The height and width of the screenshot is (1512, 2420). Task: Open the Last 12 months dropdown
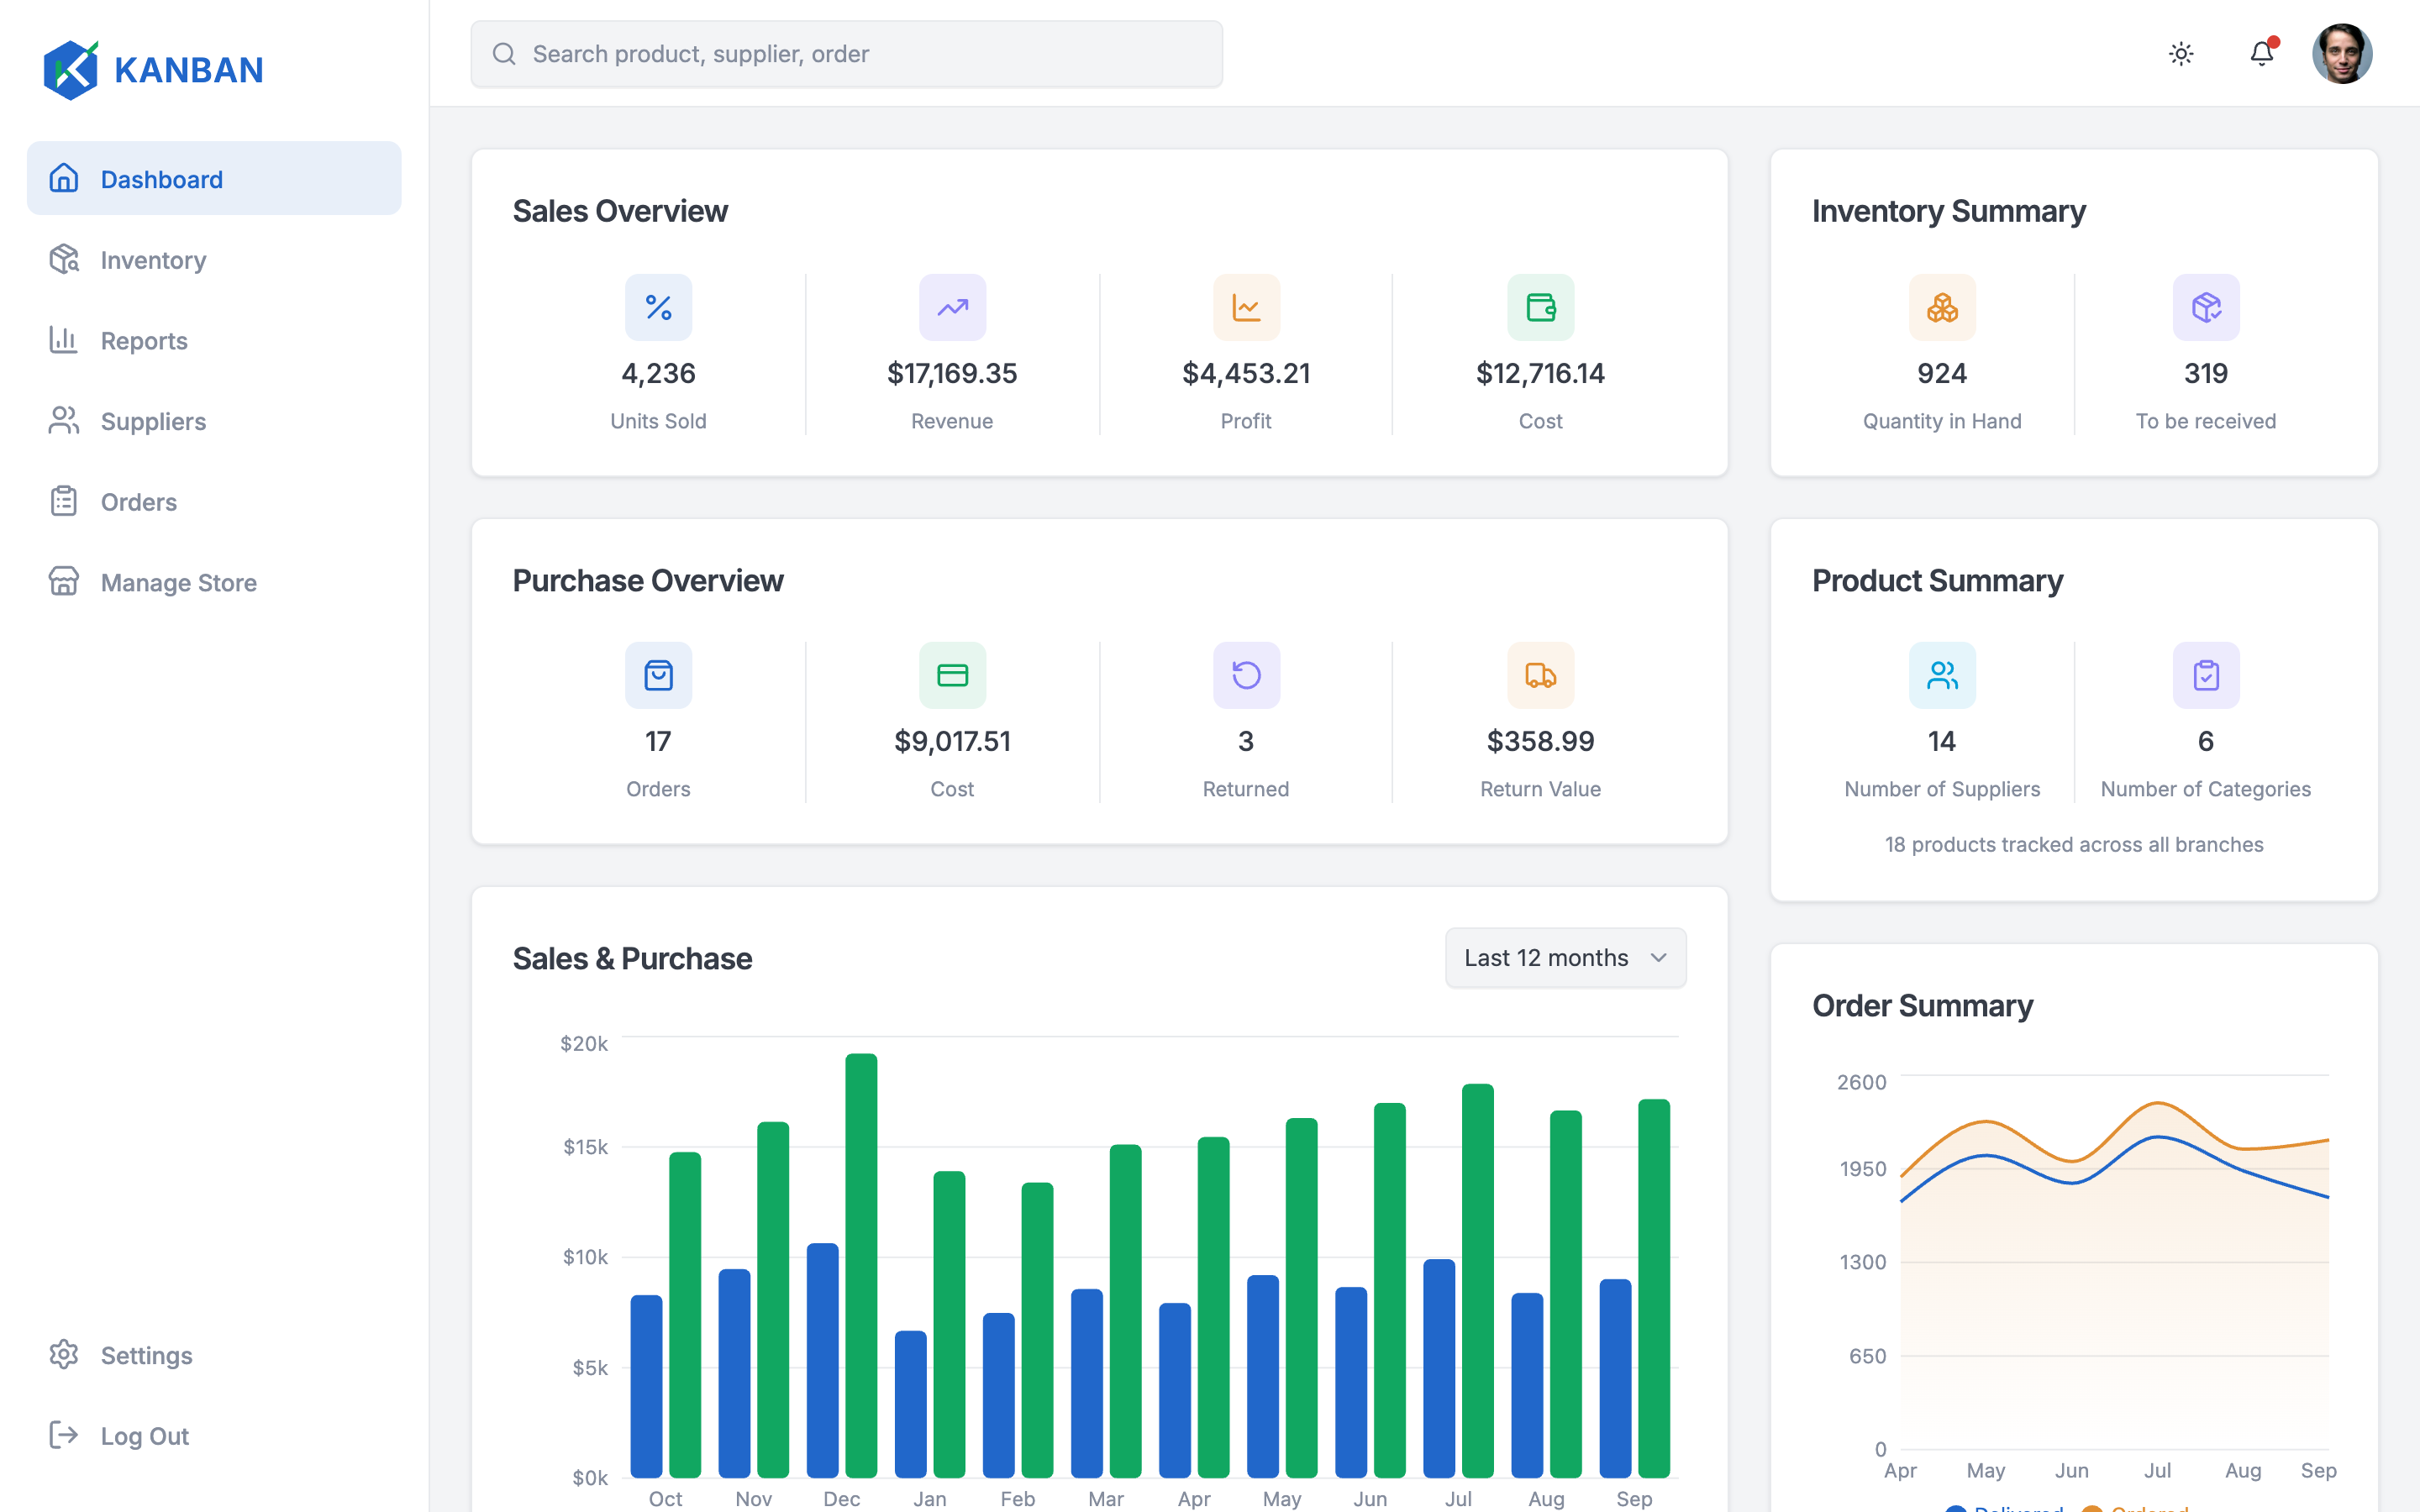[x=1565, y=958]
